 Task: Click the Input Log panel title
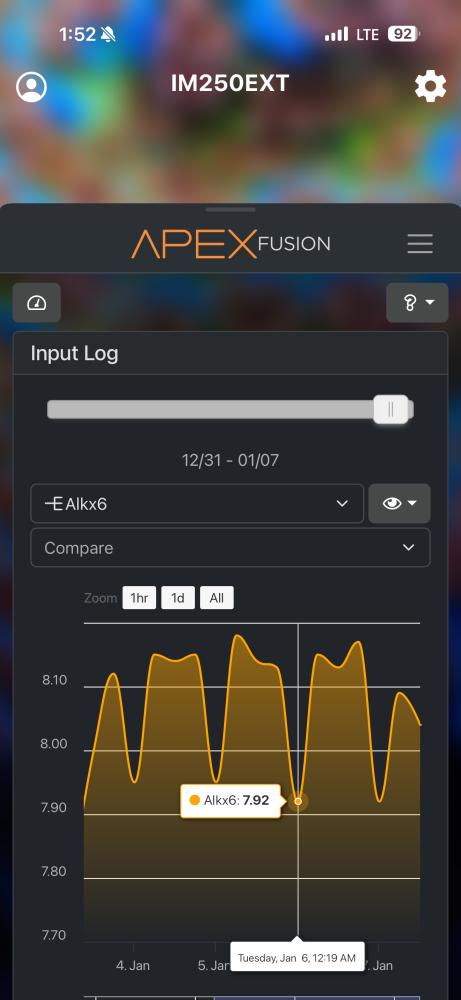(75, 353)
